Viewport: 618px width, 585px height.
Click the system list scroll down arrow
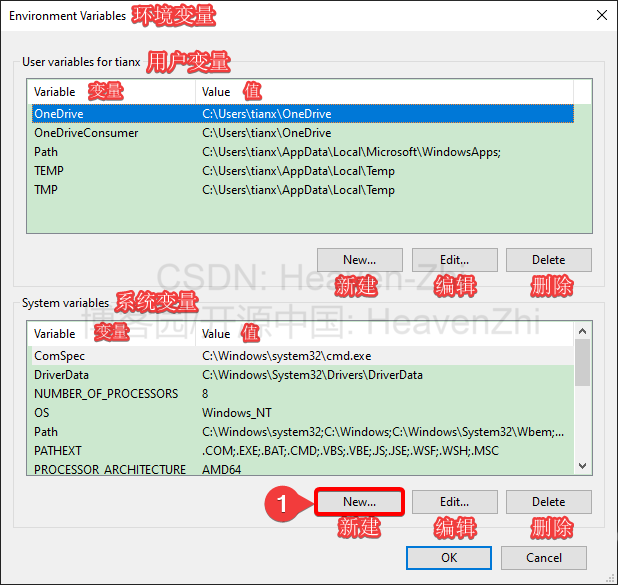click(x=583, y=466)
